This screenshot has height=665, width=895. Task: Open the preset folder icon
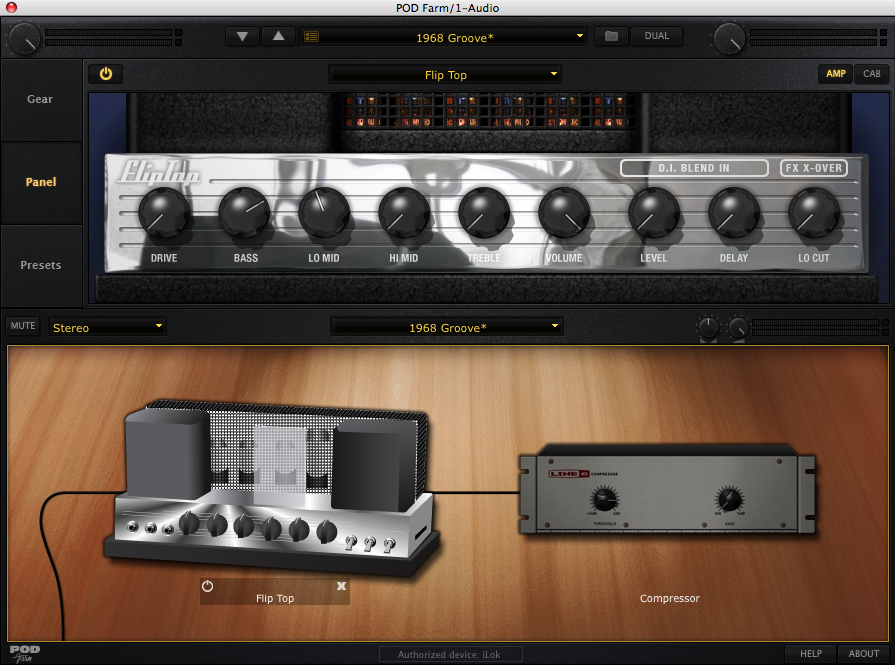tap(611, 36)
